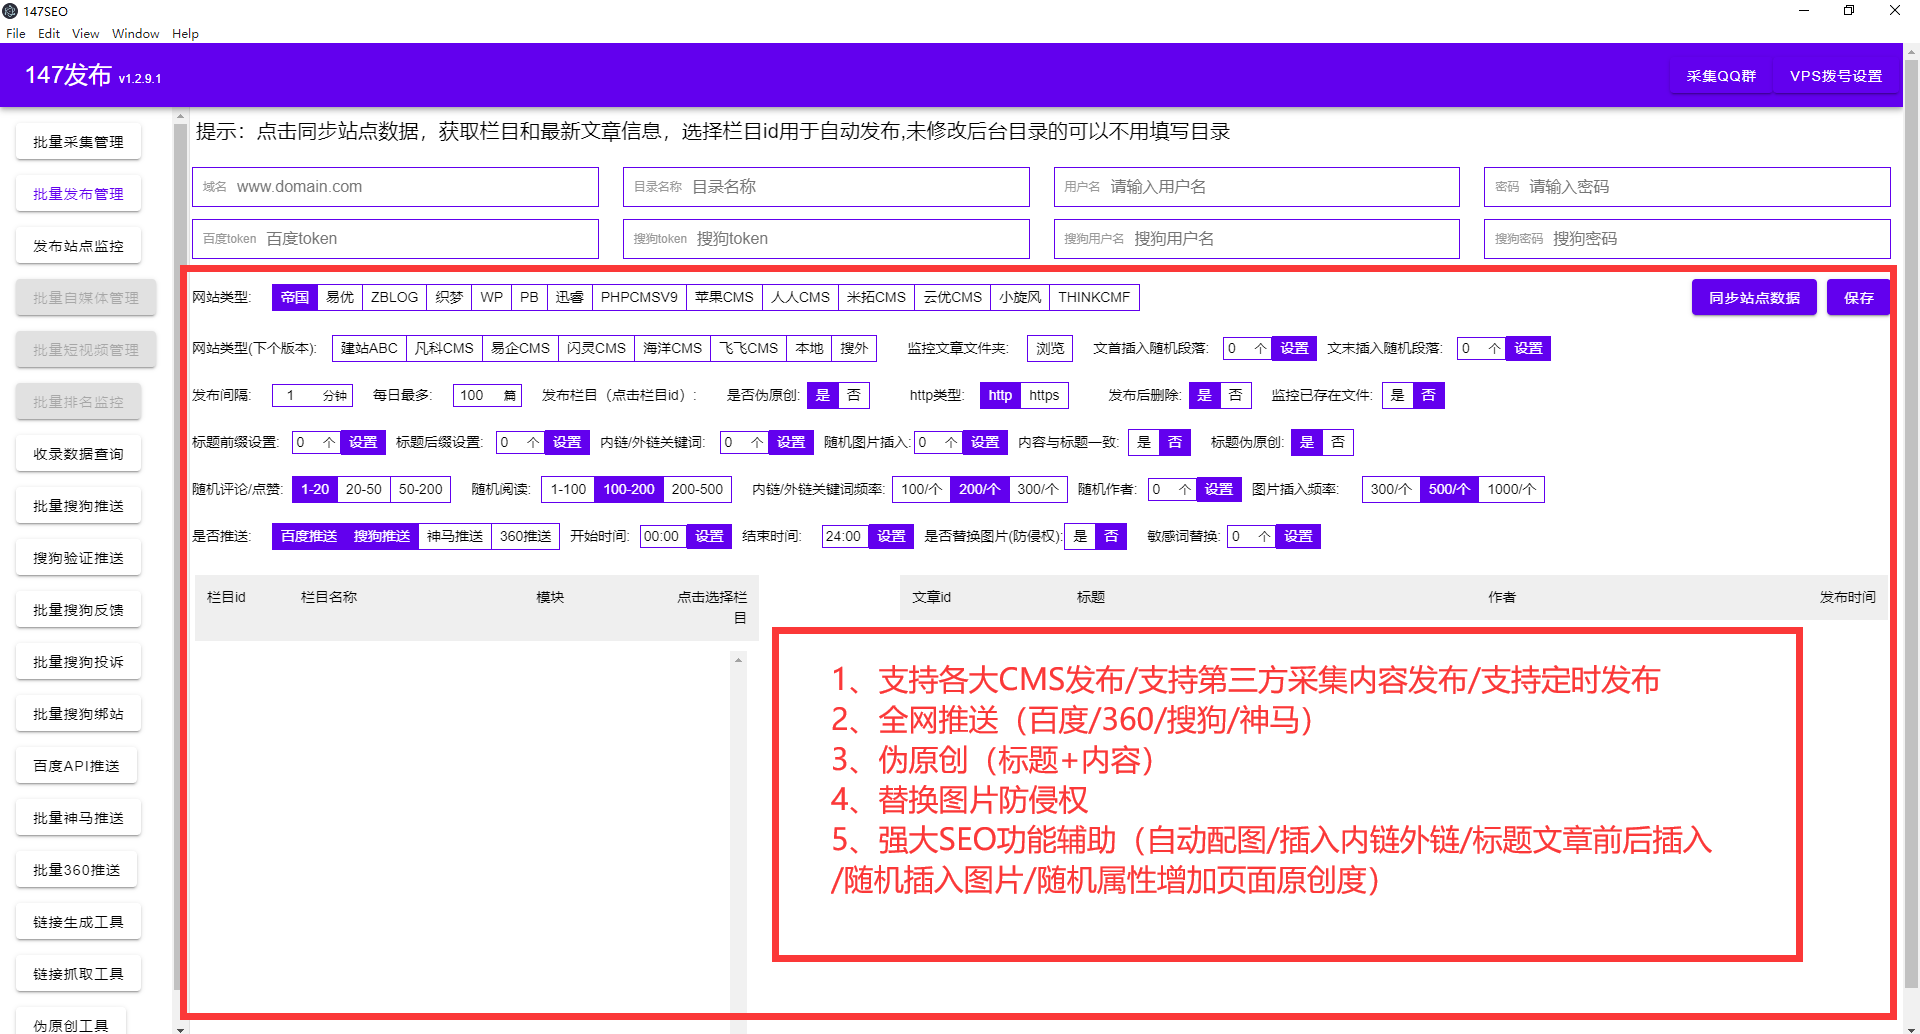Select 帝国 as the website type
Viewport: 1920px width, 1034px height.
click(x=294, y=297)
